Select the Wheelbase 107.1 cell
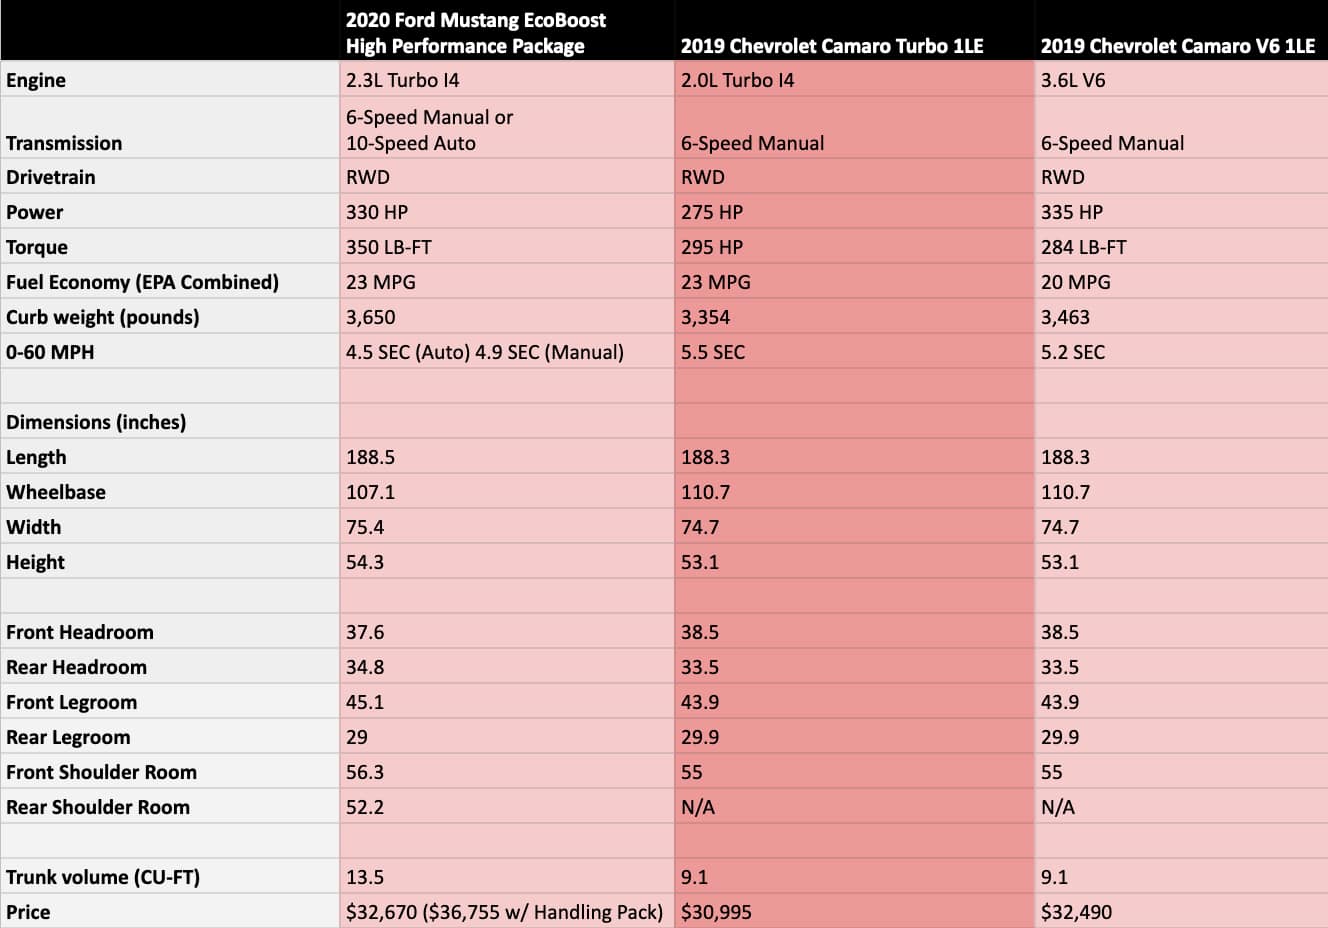Image resolution: width=1328 pixels, height=928 pixels. pyautogui.click(x=507, y=492)
